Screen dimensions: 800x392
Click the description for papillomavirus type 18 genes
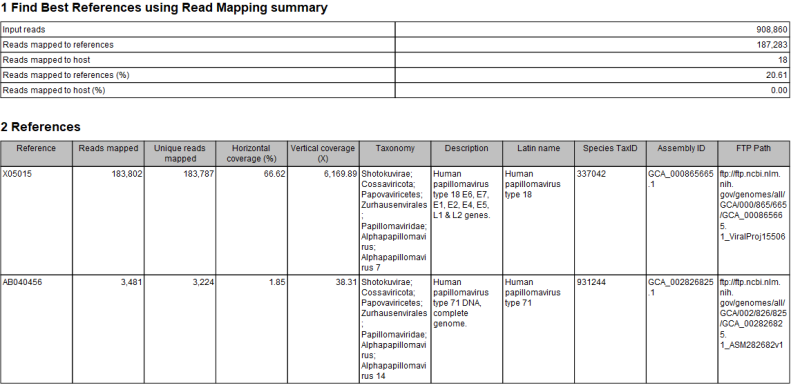point(461,194)
